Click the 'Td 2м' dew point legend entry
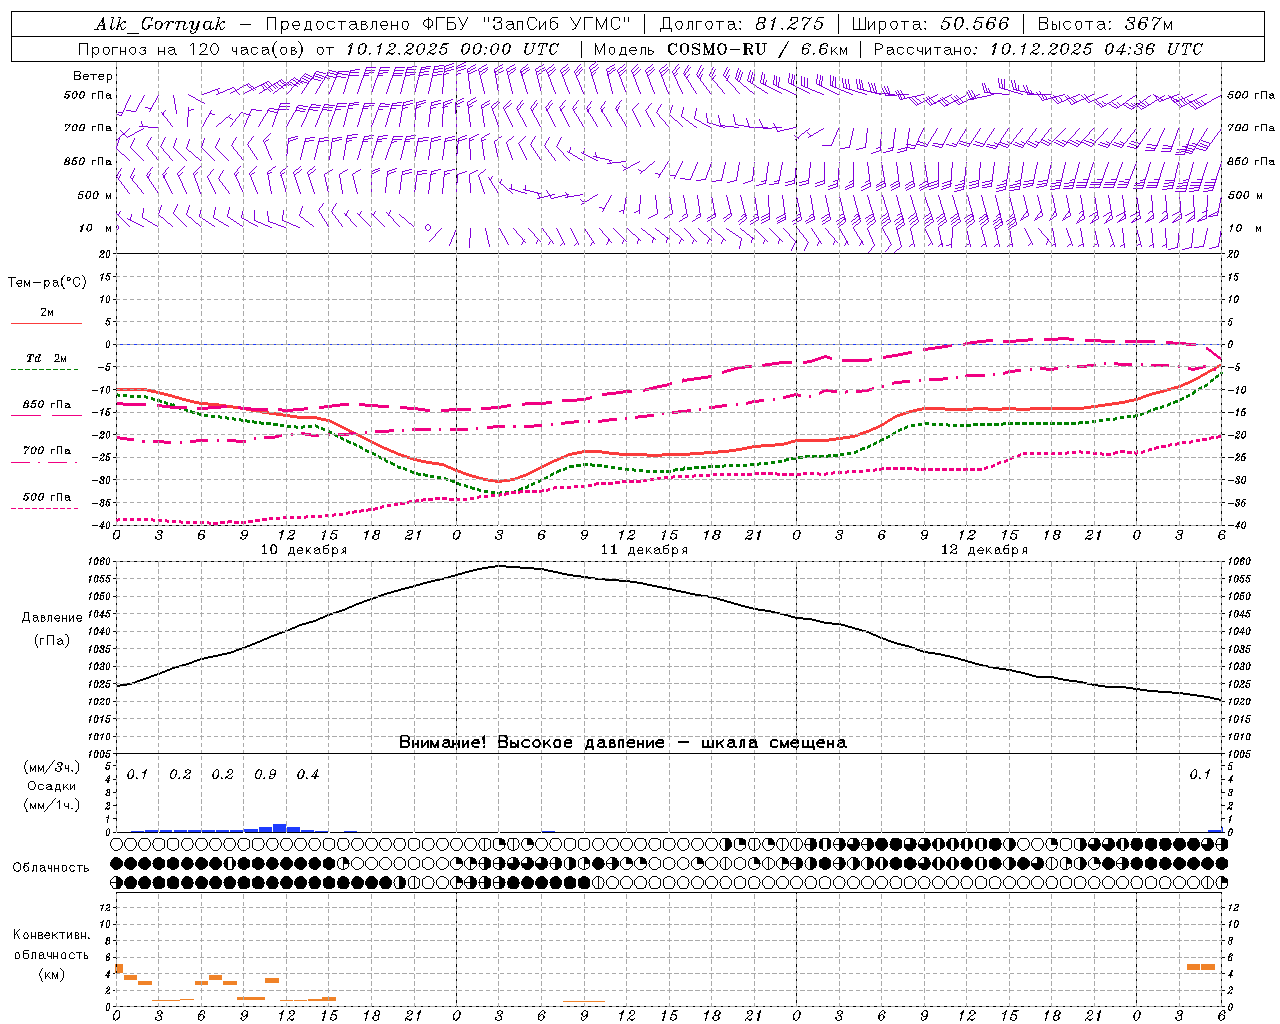This screenshot has height=1024, width=1280. 47,358
